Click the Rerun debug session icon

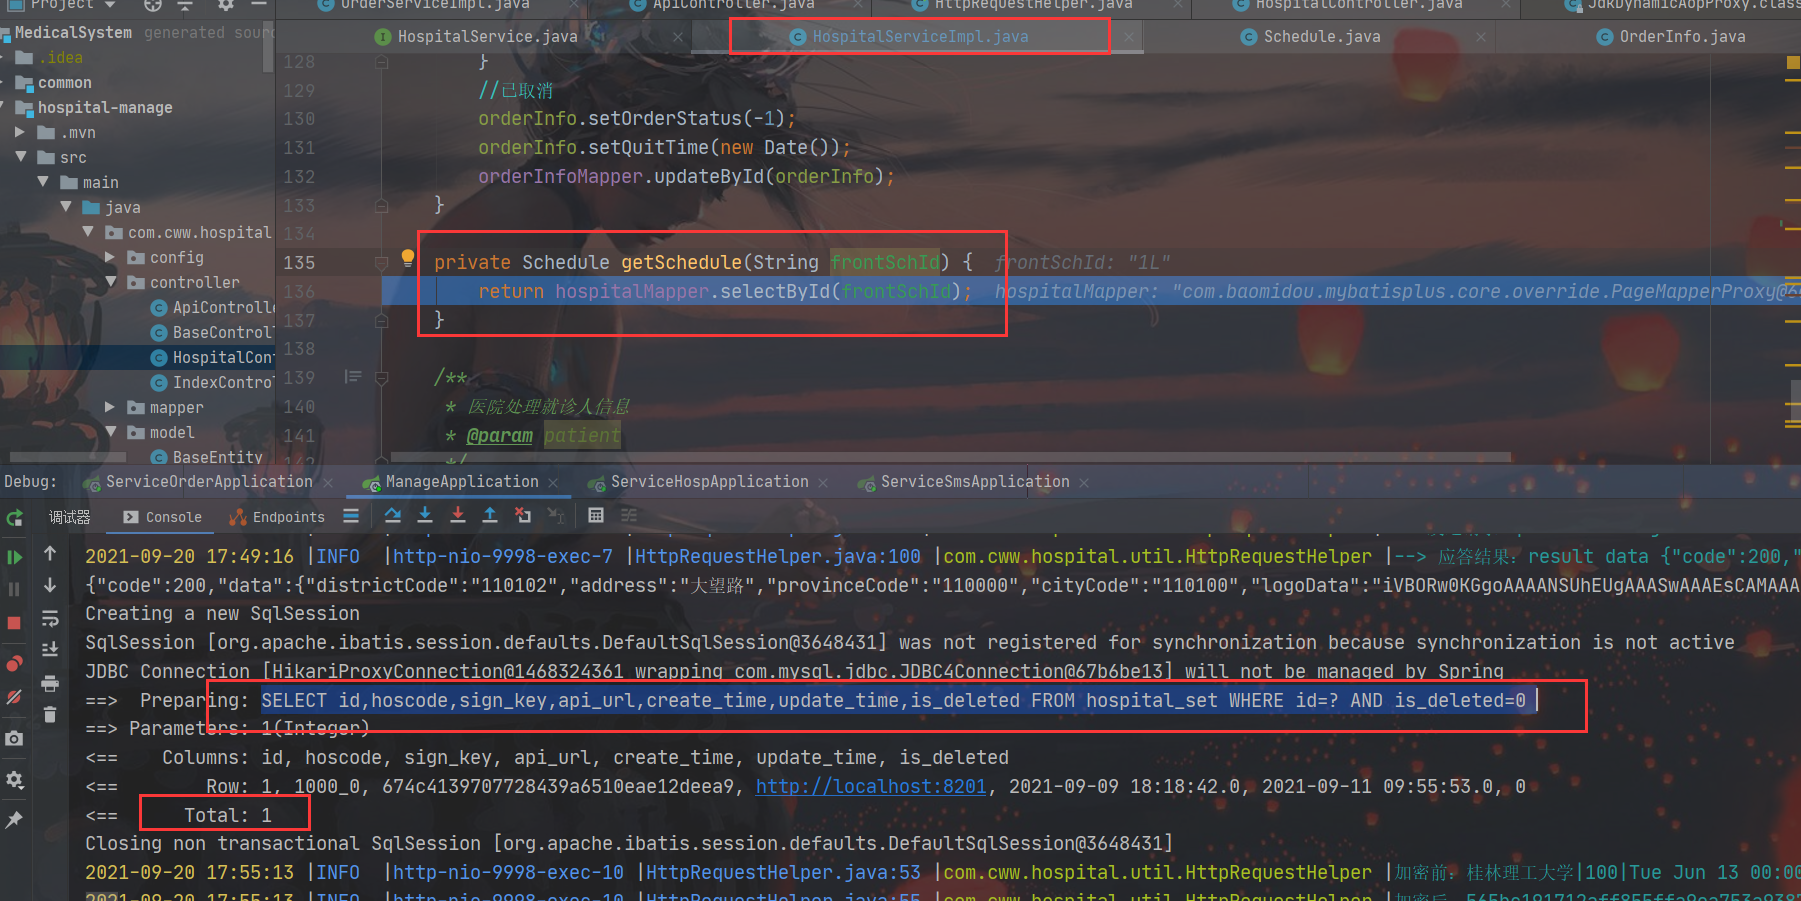[14, 518]
